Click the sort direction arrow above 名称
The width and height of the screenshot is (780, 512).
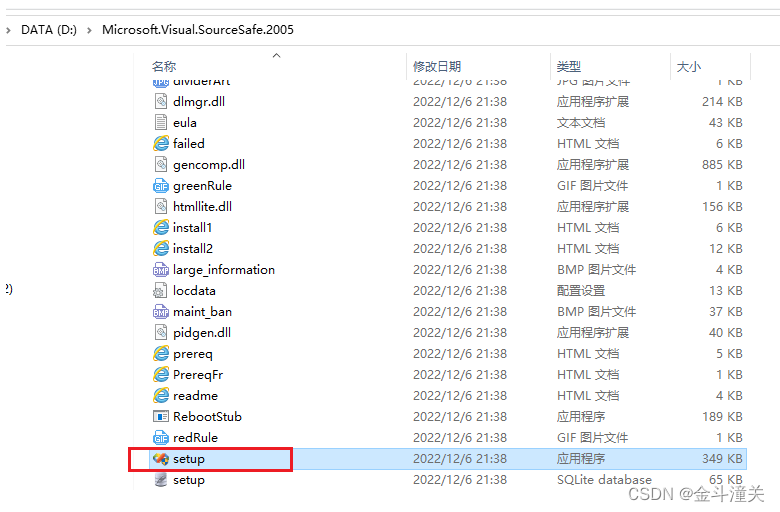coord(277,55)
